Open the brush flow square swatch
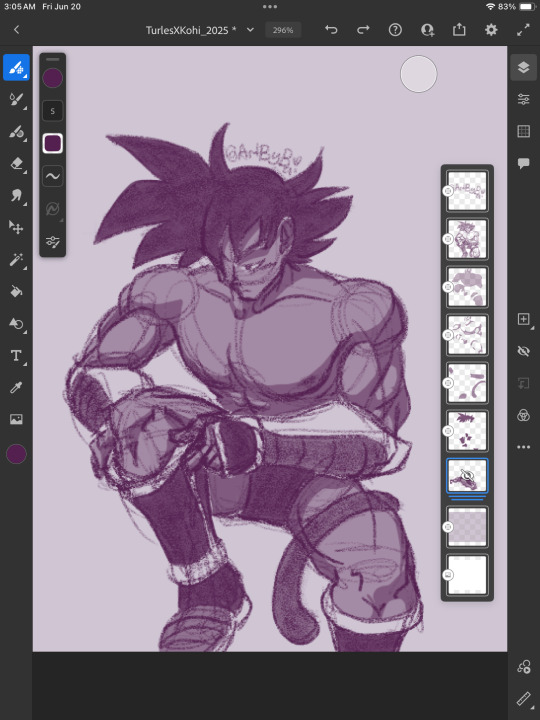 click(53, 143)
